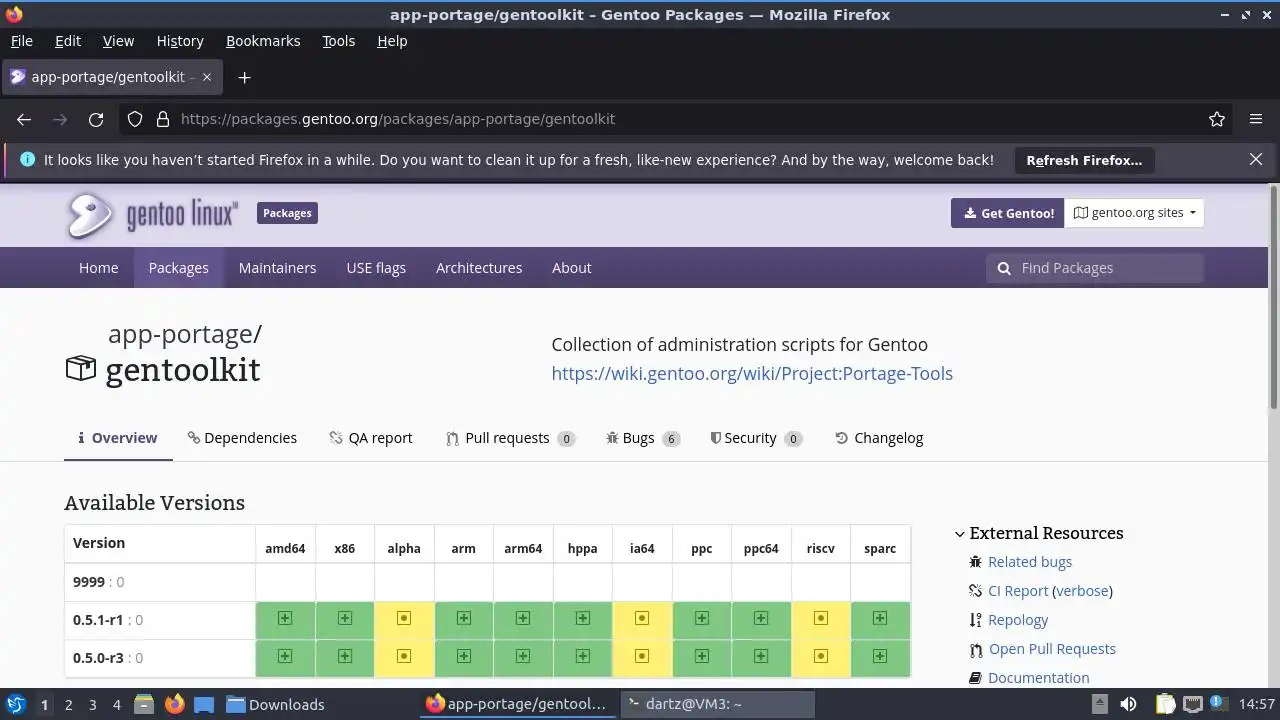This screenshot has width=1280, height=720.
Task: Open the History menu
Action: pyautogui.click(x=180, y=41)
